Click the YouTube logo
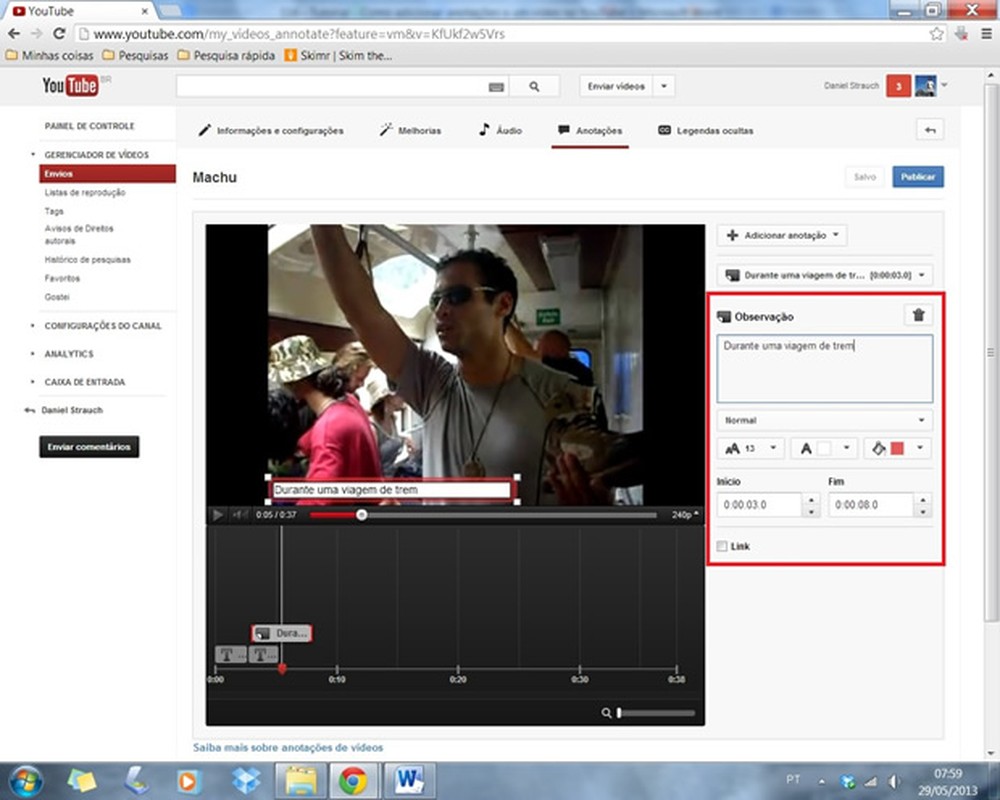The height and width of the screenshot is (800, 1000). point(70,85)
